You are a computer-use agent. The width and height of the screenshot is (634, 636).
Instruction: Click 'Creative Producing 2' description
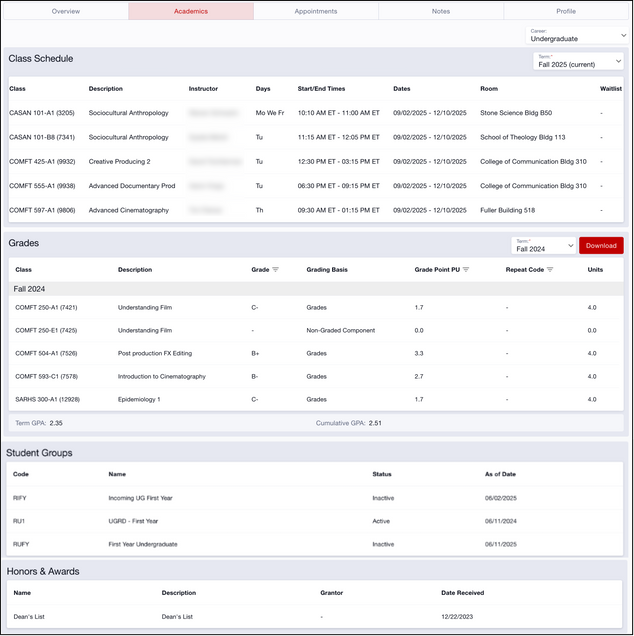click(x=119, y=162)
